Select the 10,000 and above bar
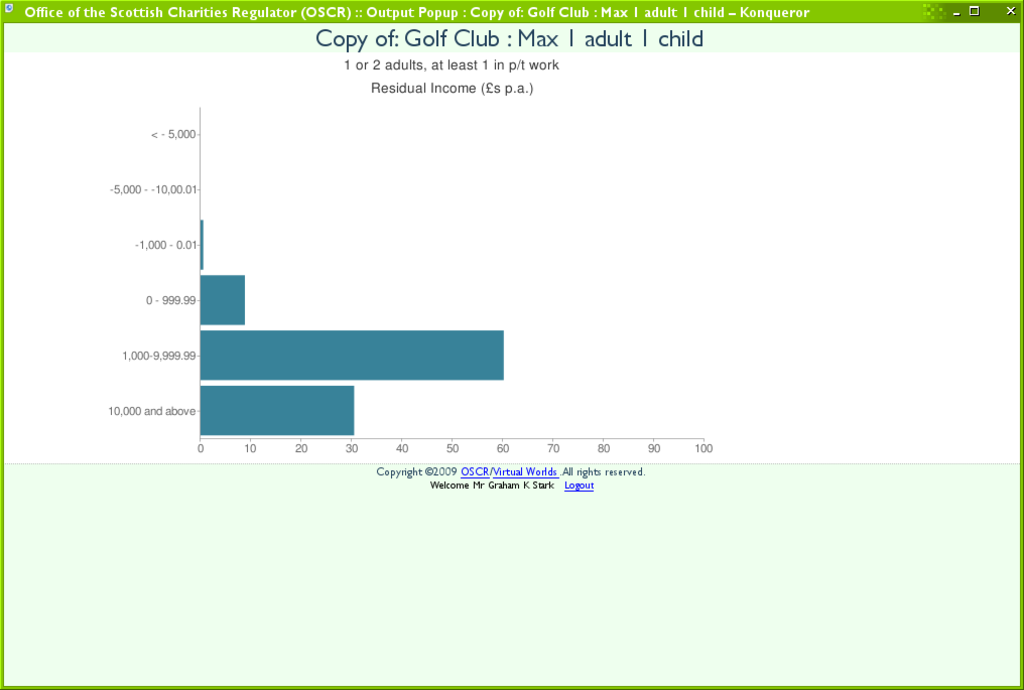 click(277, 410)
